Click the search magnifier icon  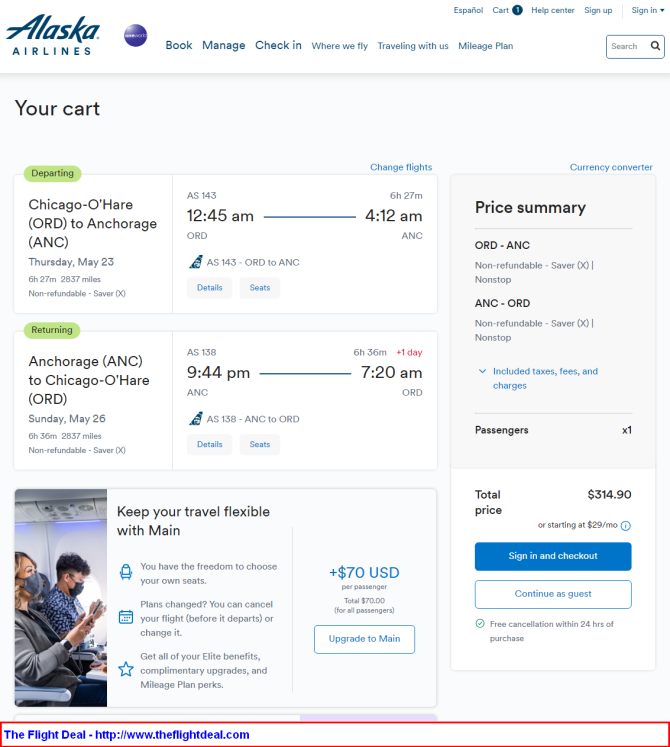coord(655,46)
